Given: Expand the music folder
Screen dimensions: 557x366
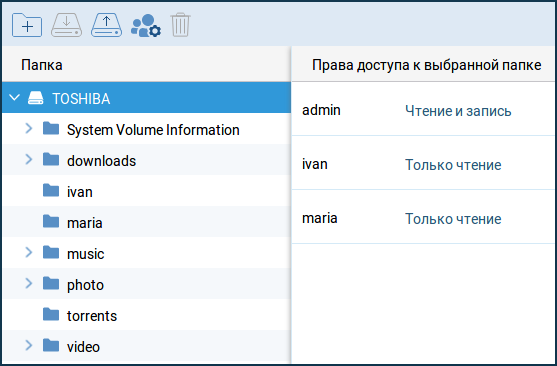Looking at the screenshot, I should [29, 252].
